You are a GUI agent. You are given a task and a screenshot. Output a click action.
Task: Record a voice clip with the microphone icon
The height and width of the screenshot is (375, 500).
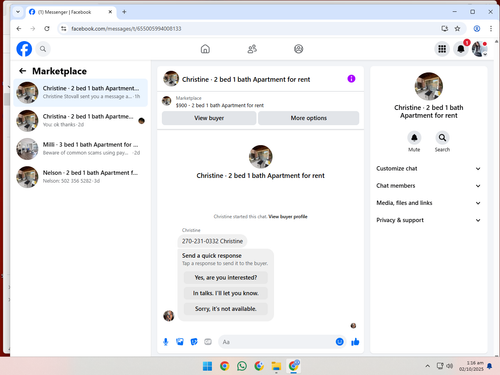click(x=166, y=342)
